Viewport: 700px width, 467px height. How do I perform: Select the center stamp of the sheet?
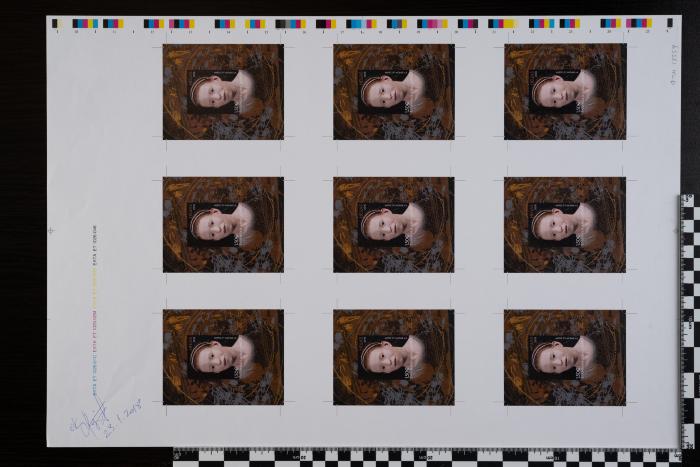[394, 225]
